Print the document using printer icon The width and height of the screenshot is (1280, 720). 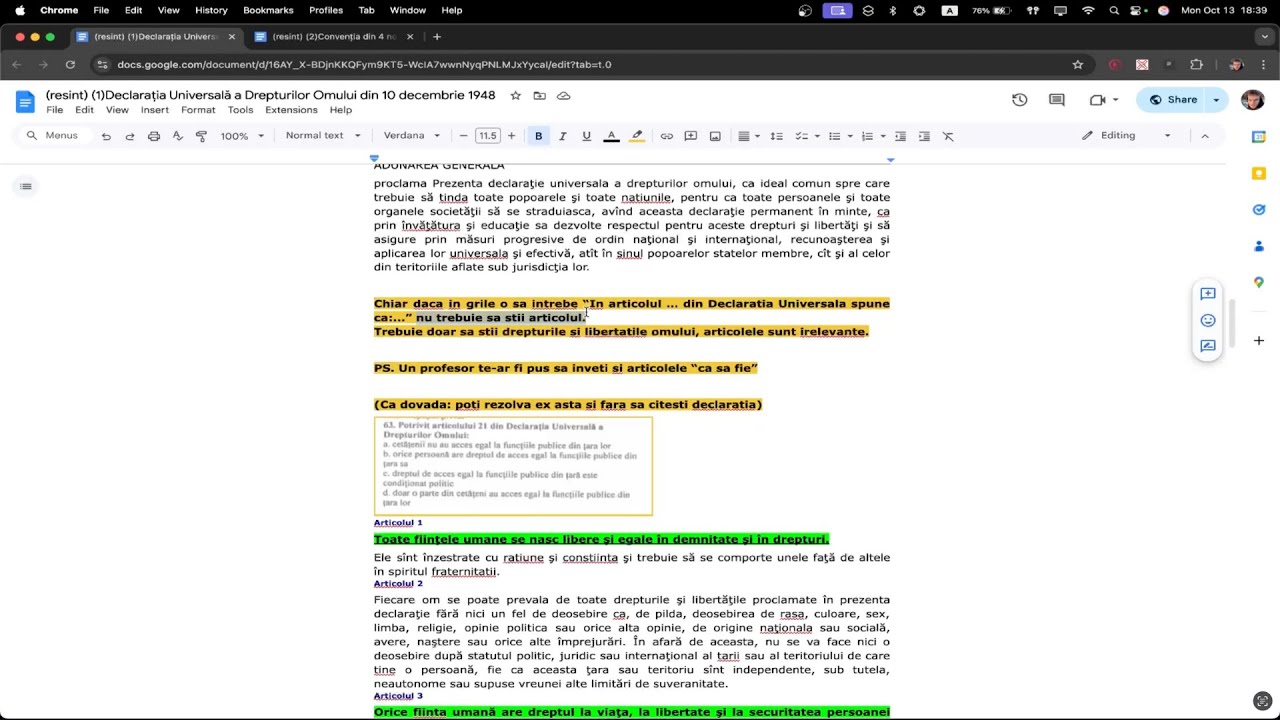pyautogui.click(x=154, y=136)
